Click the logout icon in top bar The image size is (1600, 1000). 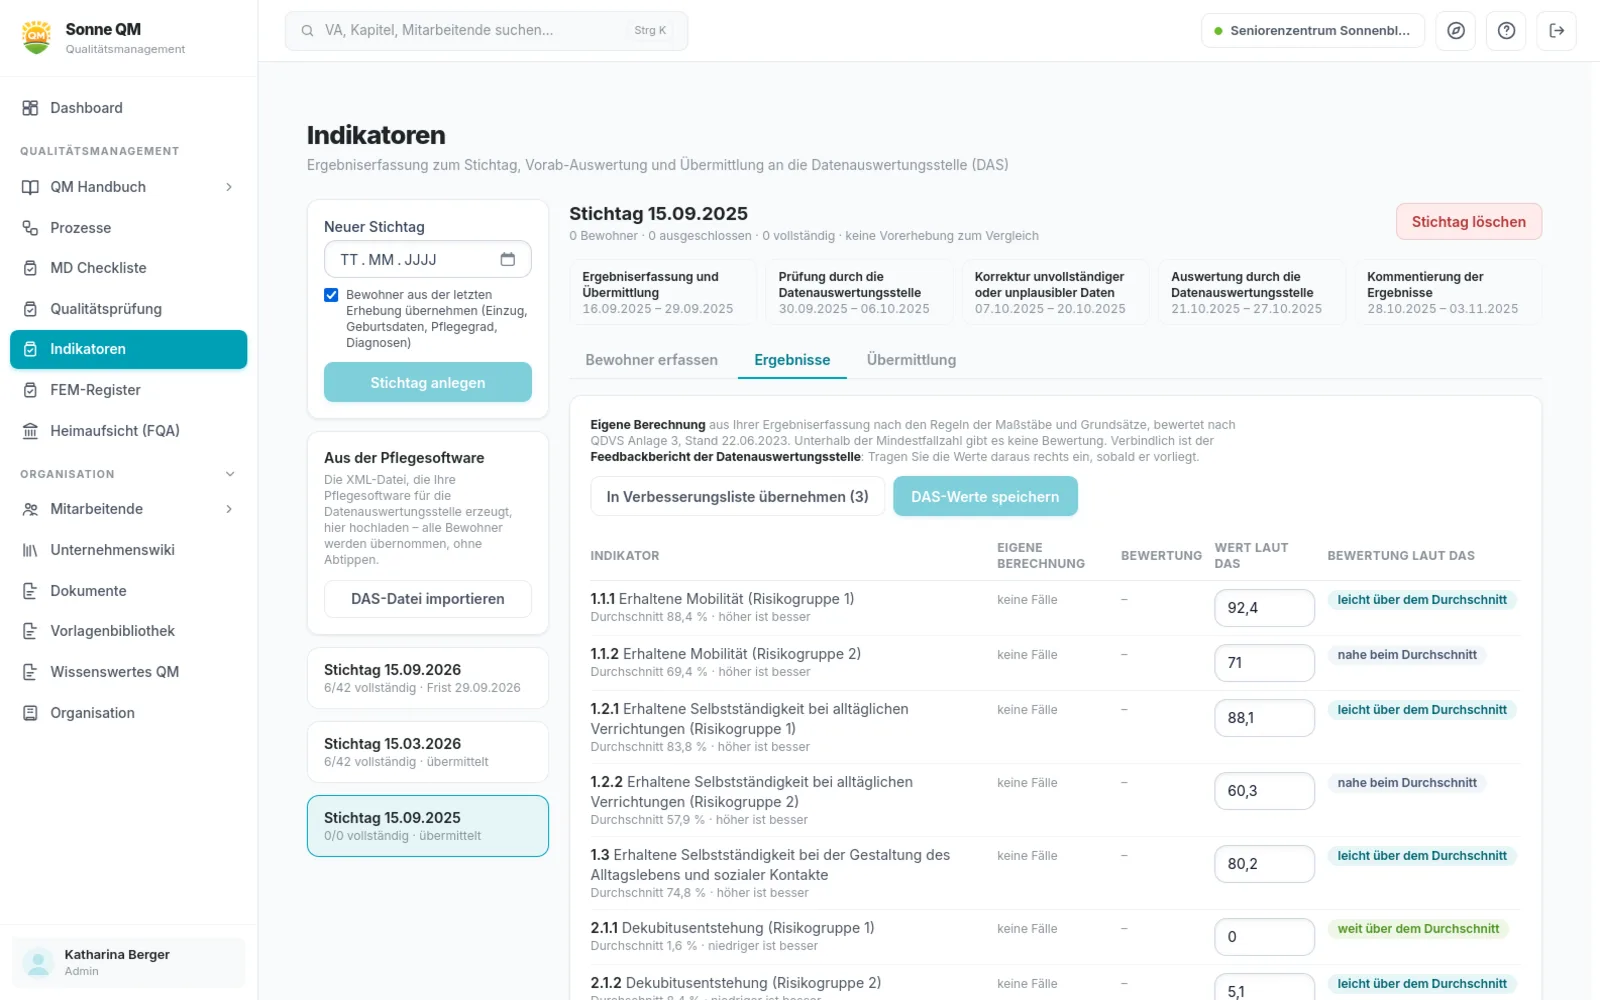point(1557,31)
